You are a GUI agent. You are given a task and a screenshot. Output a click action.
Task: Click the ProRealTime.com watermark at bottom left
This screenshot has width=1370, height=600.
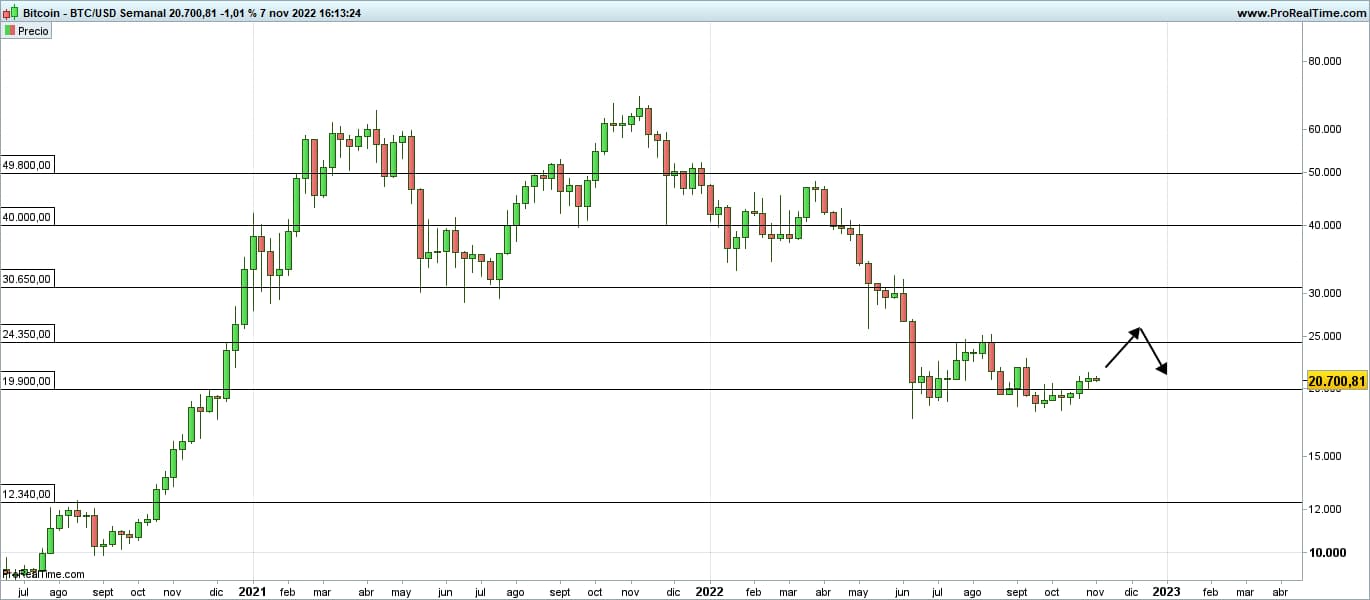tap(43, 574)
